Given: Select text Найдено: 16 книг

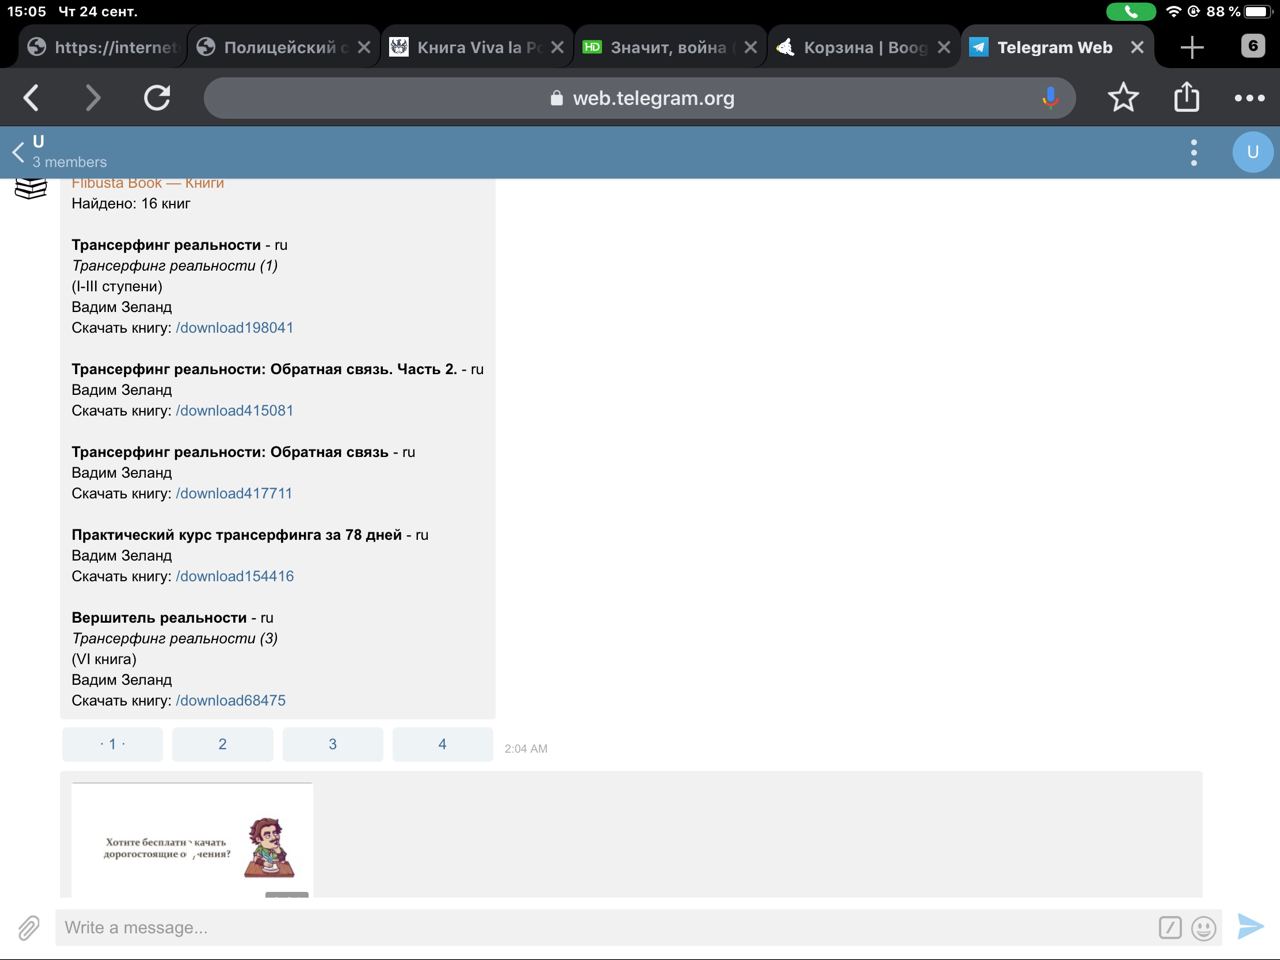Looking at the screenshot, I should pos(131,204).
